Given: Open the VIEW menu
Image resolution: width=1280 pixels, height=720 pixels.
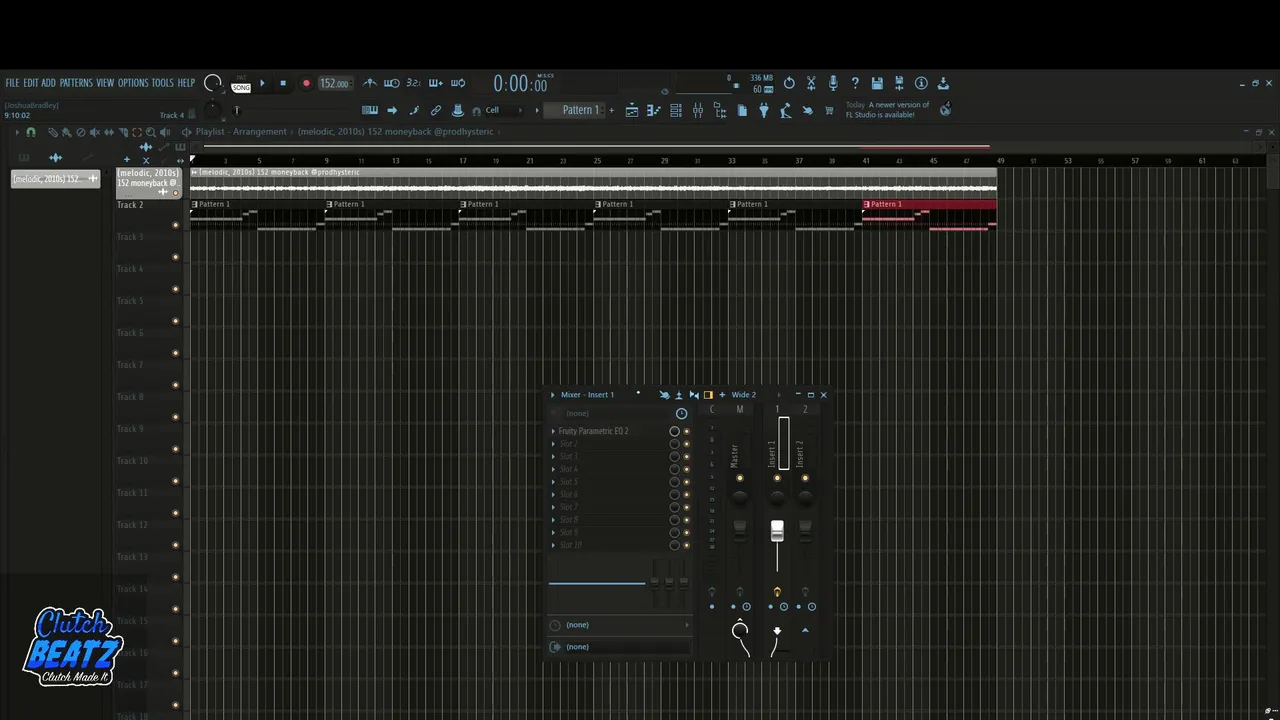Looking at the screenshot, I should 105,83.
